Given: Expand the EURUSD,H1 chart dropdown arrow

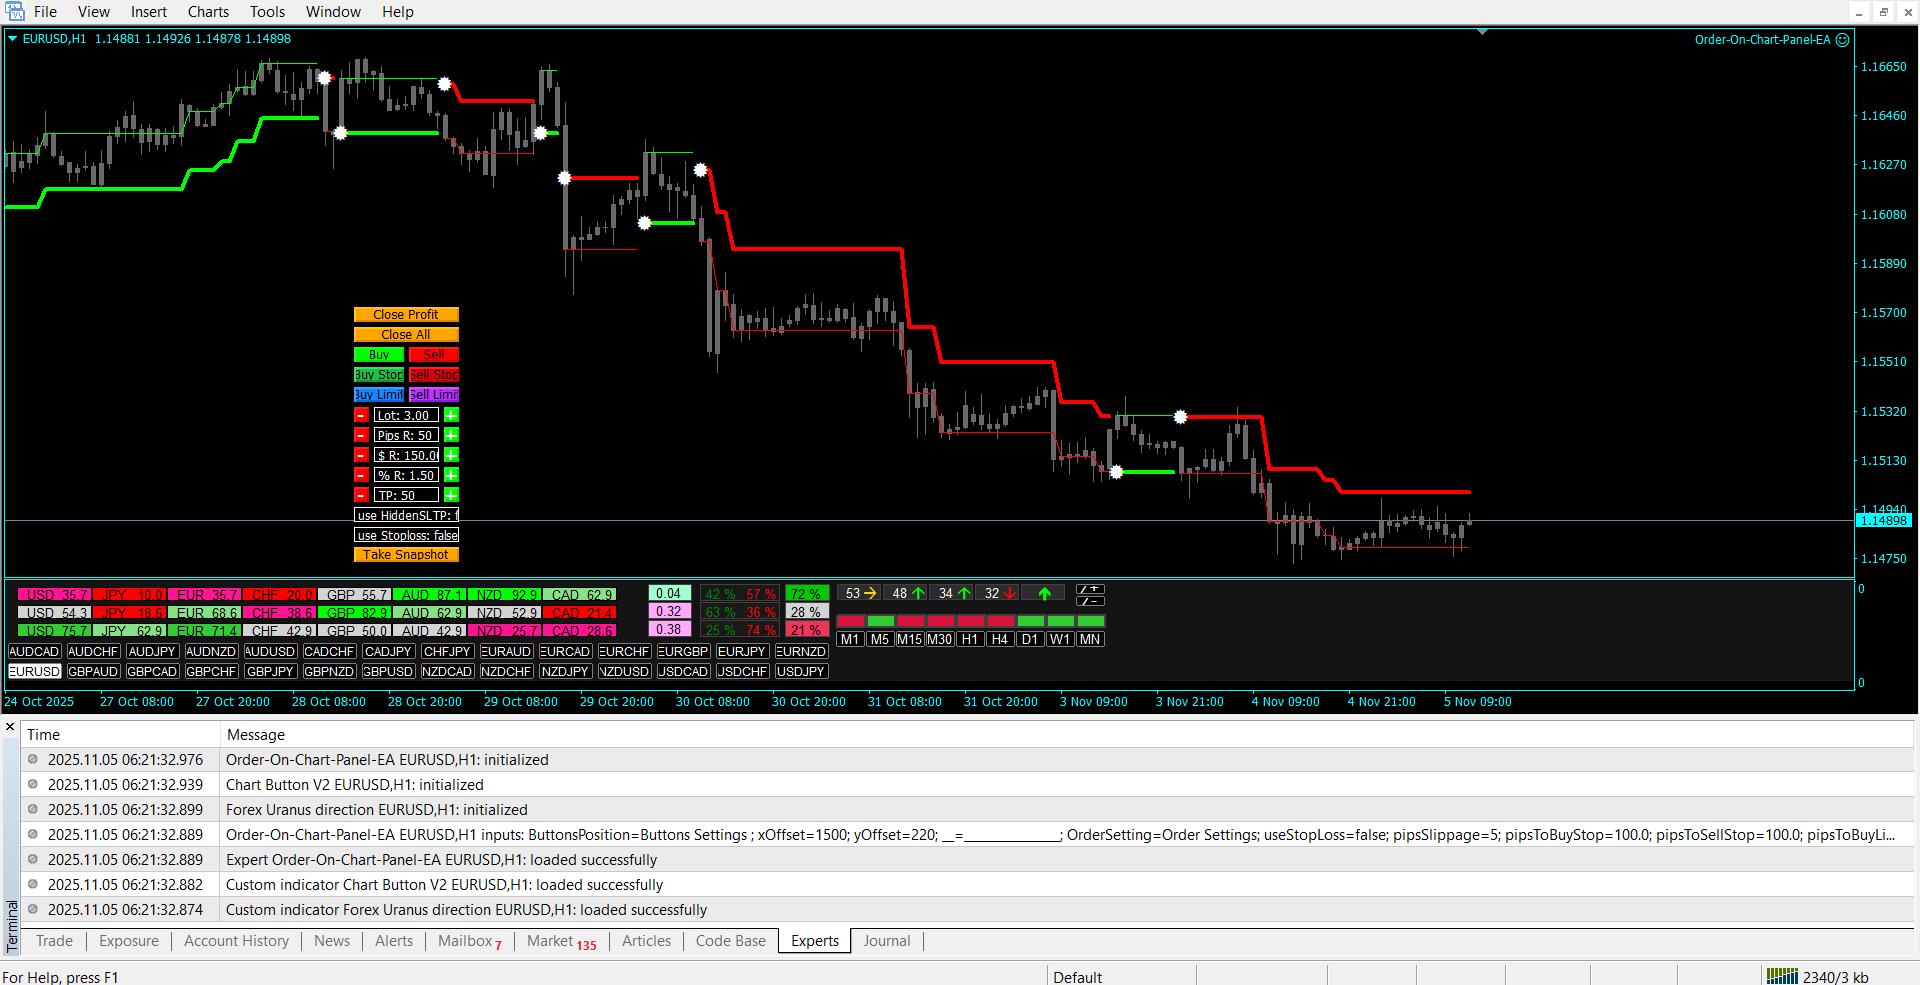Looking at the screenshot, I should 13,39.
